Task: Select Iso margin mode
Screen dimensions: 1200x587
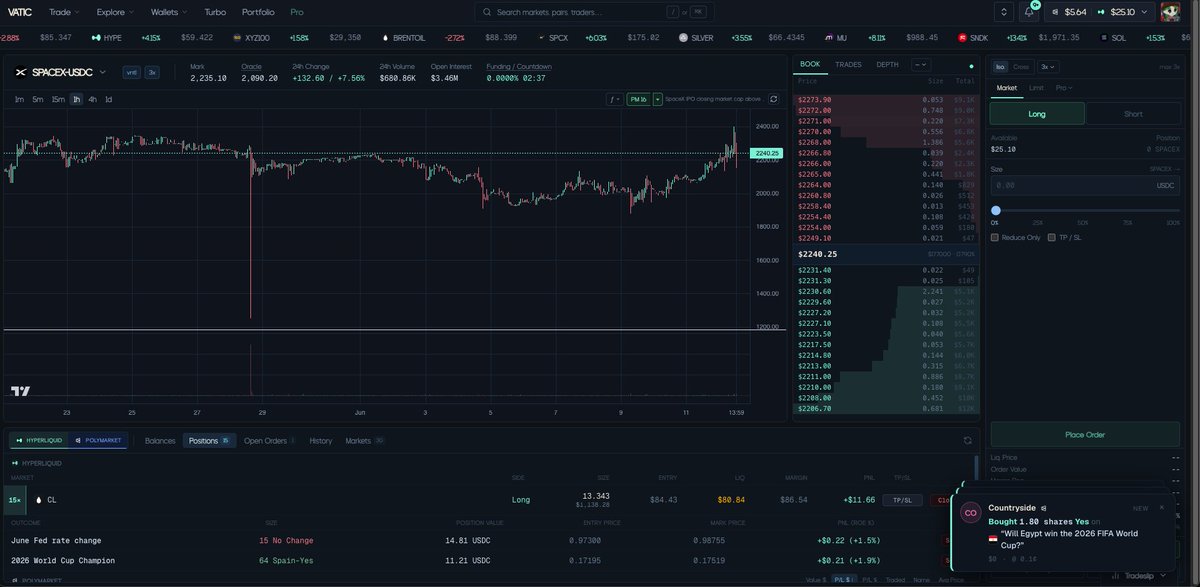Action: click(999, 67)
